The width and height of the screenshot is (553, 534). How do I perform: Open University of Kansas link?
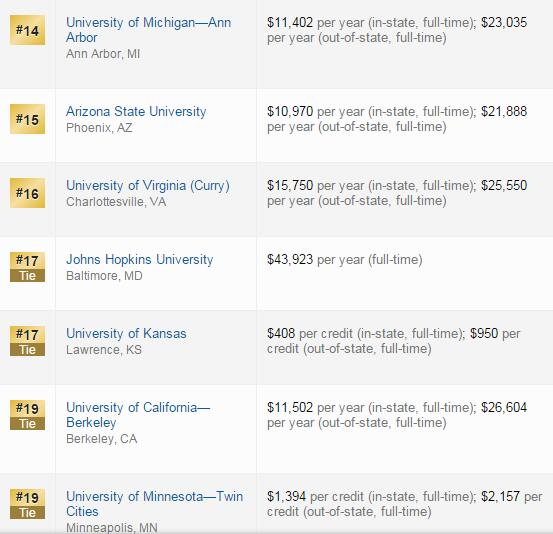pyautogui.click(x=126, y=334)
